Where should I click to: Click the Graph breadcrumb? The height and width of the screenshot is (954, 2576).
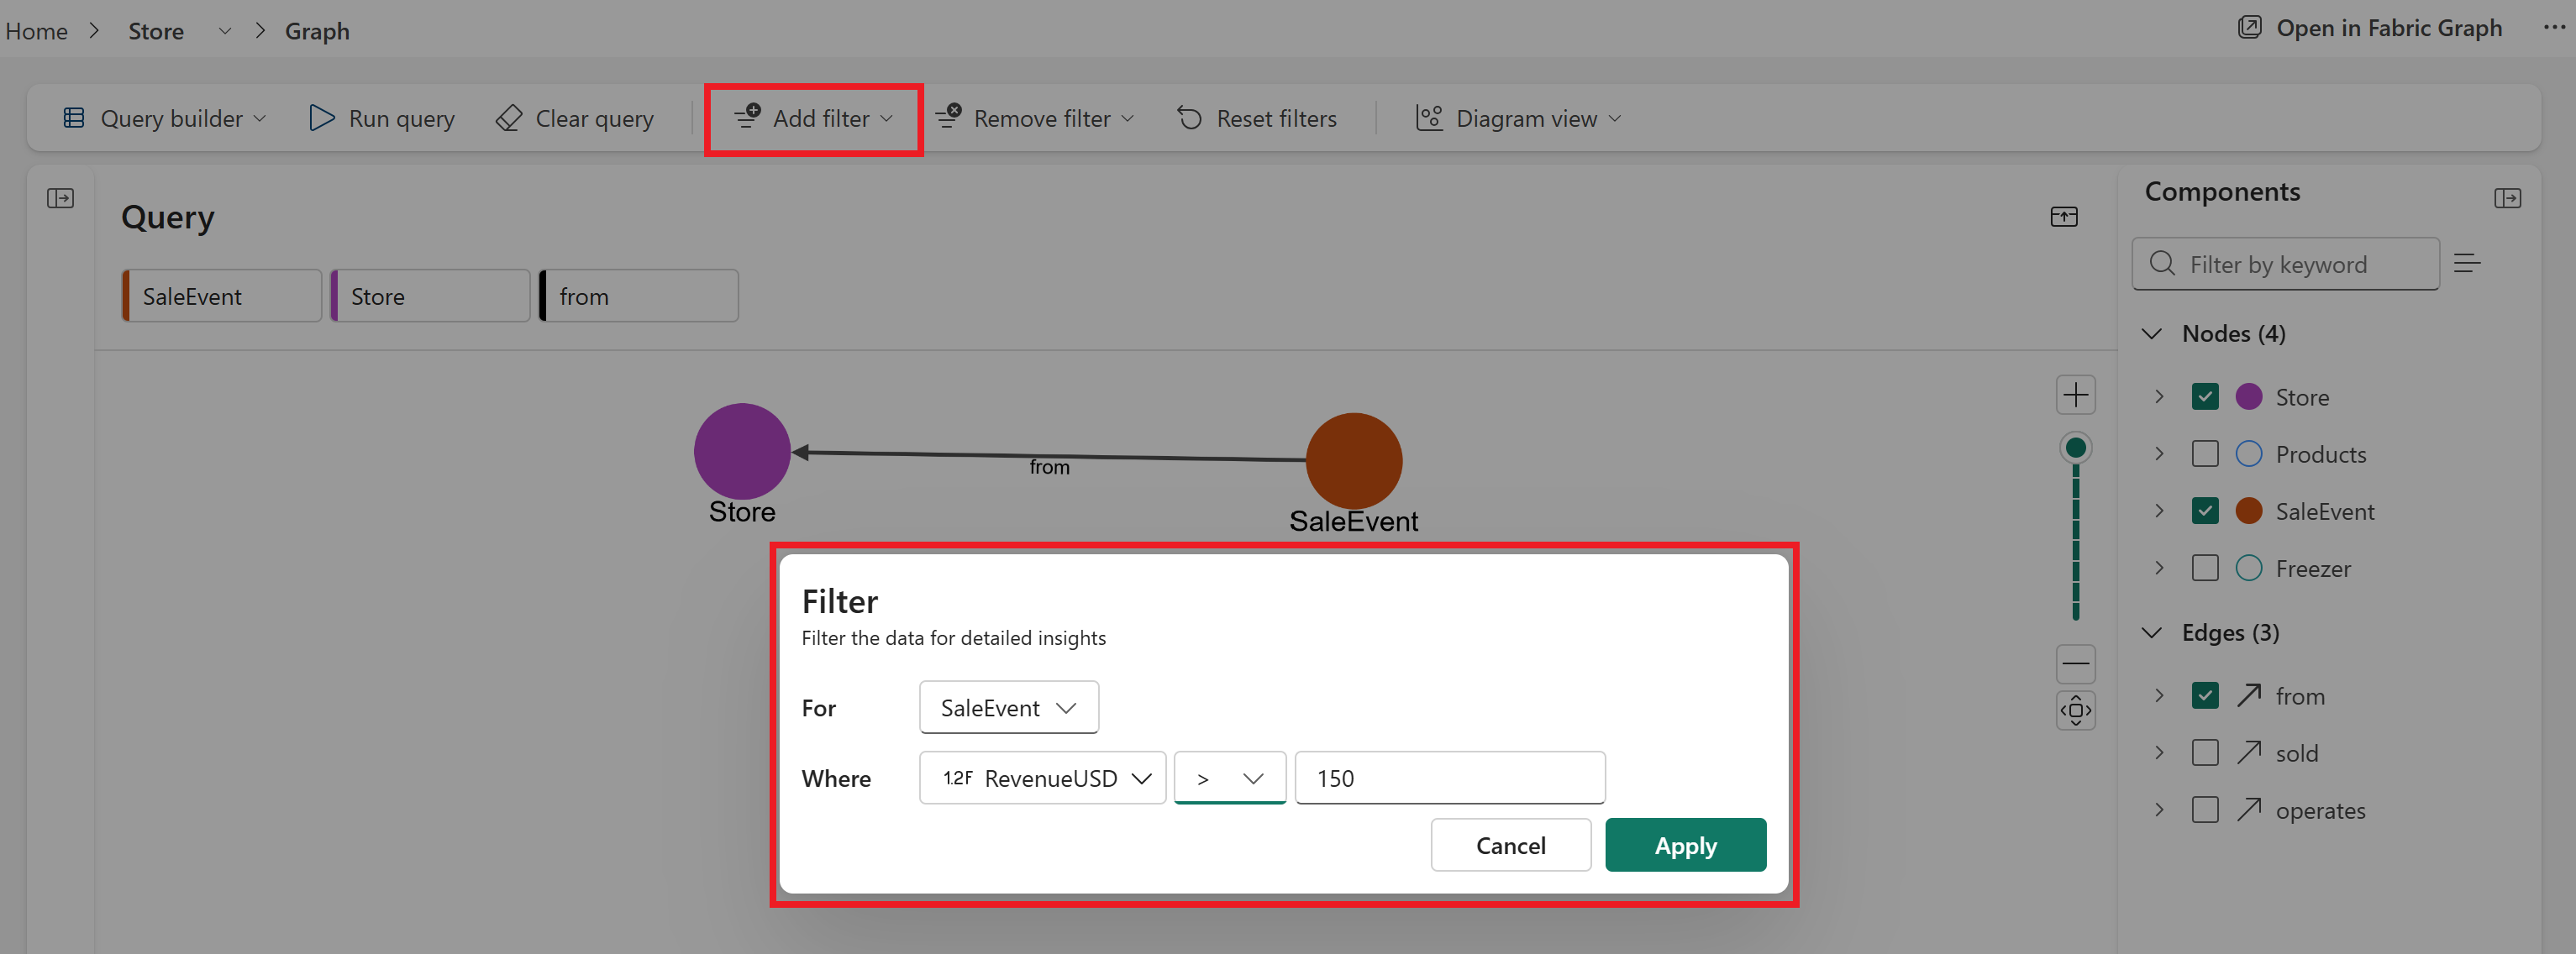point(317,31)
